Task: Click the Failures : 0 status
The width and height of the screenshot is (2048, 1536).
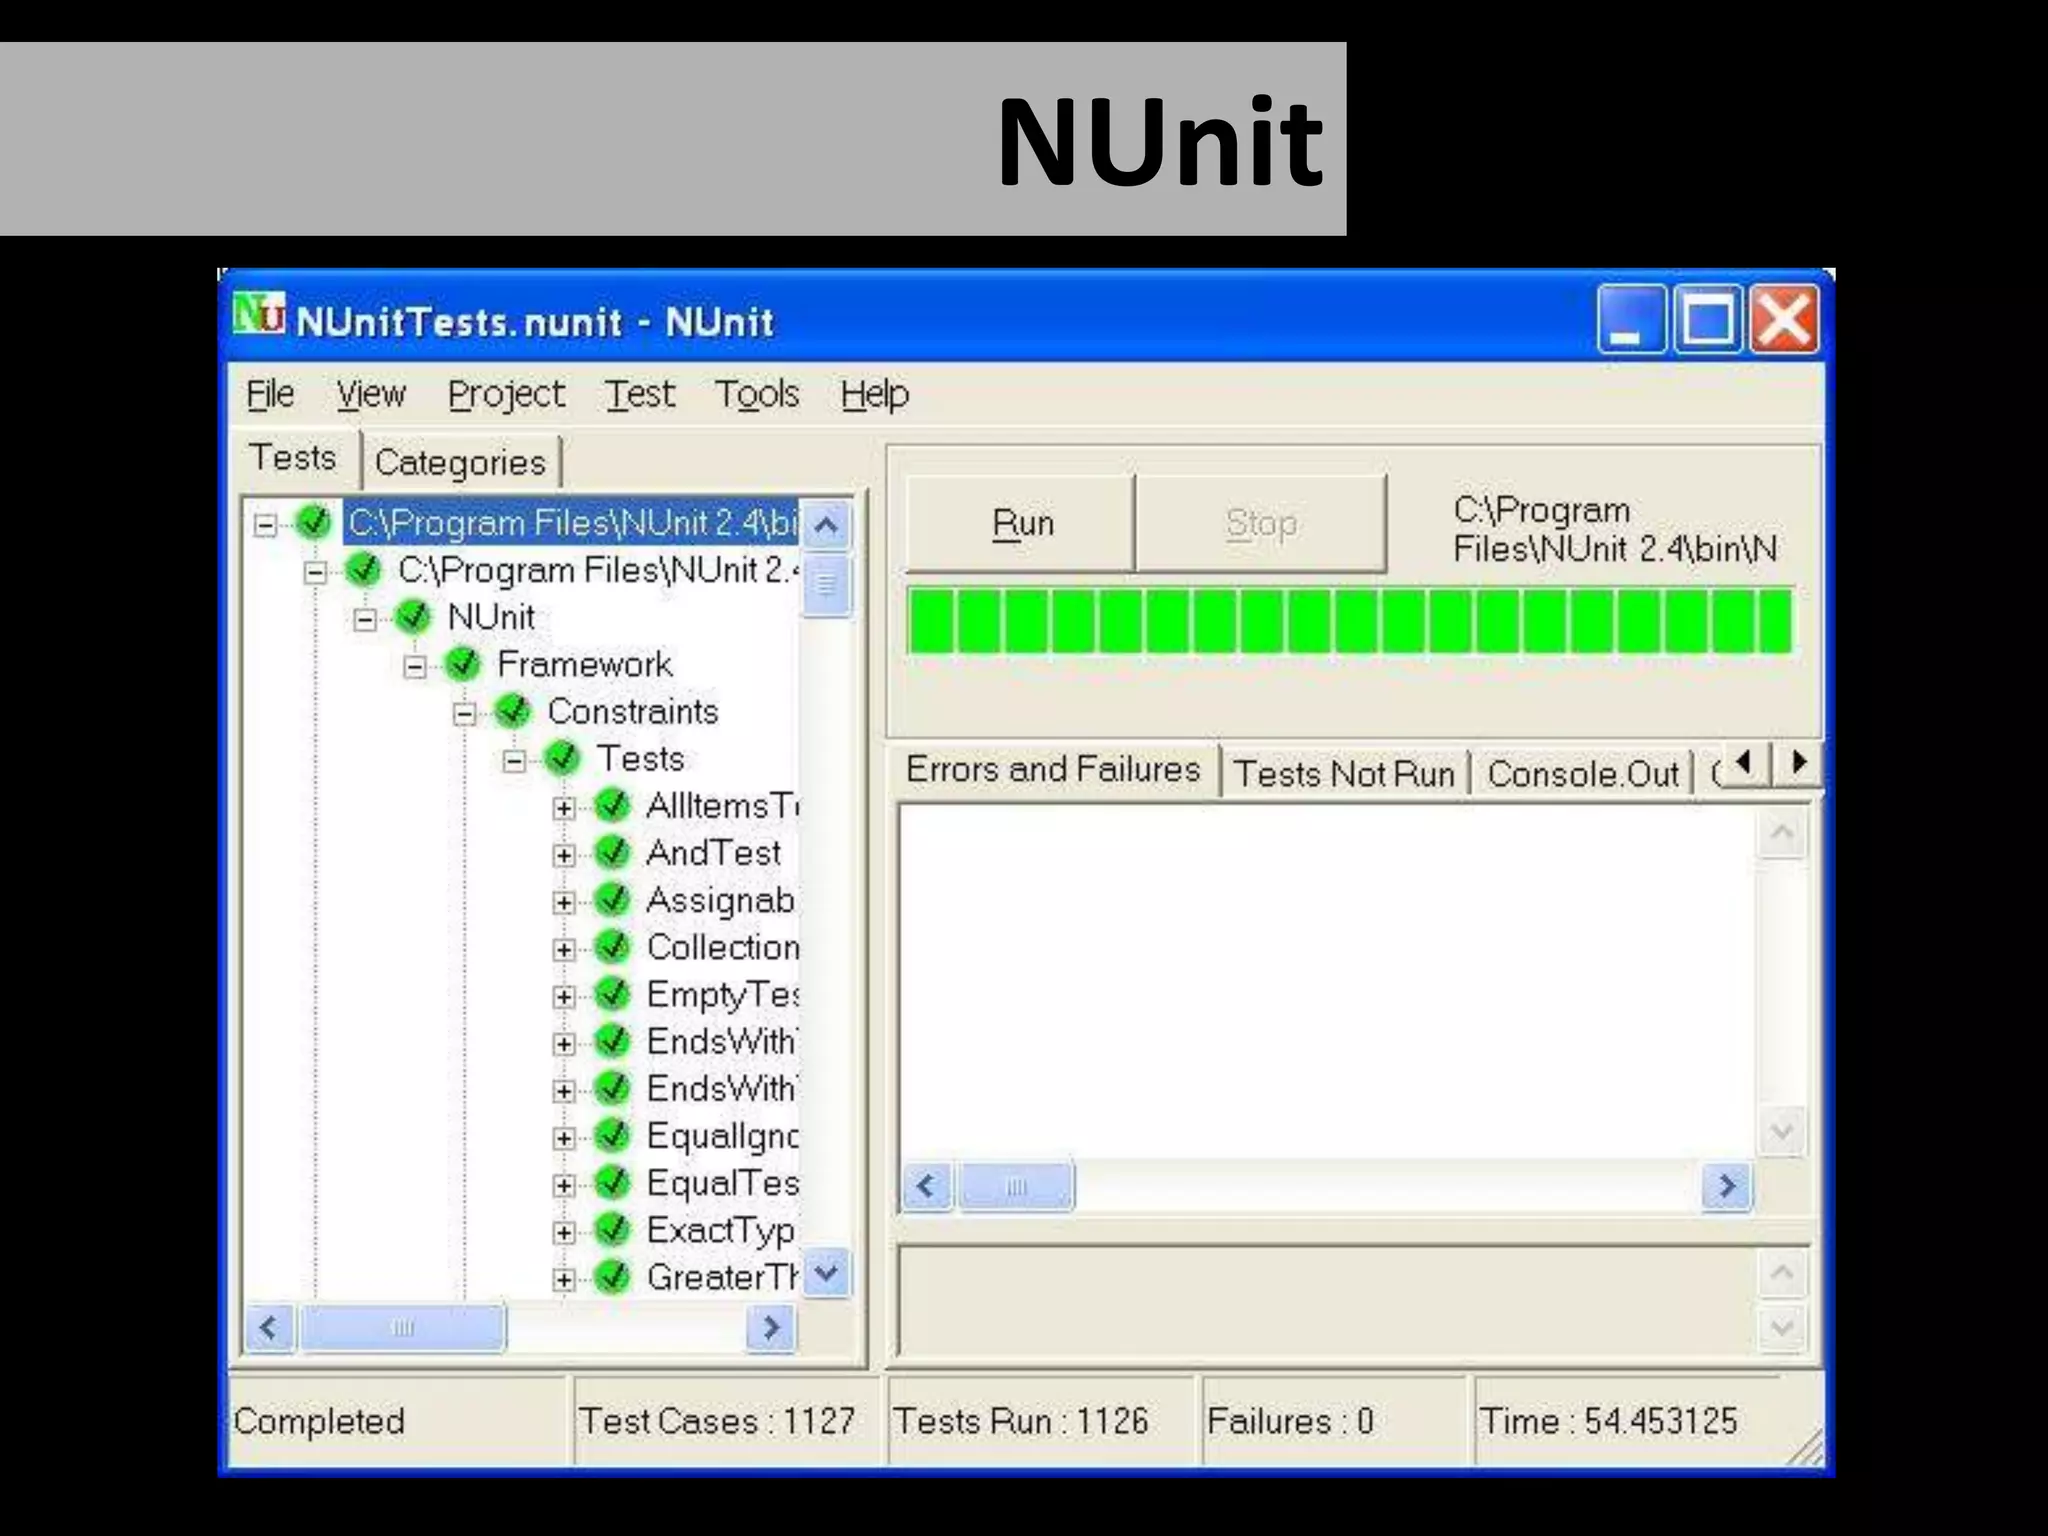Action: (1290, 1421)
